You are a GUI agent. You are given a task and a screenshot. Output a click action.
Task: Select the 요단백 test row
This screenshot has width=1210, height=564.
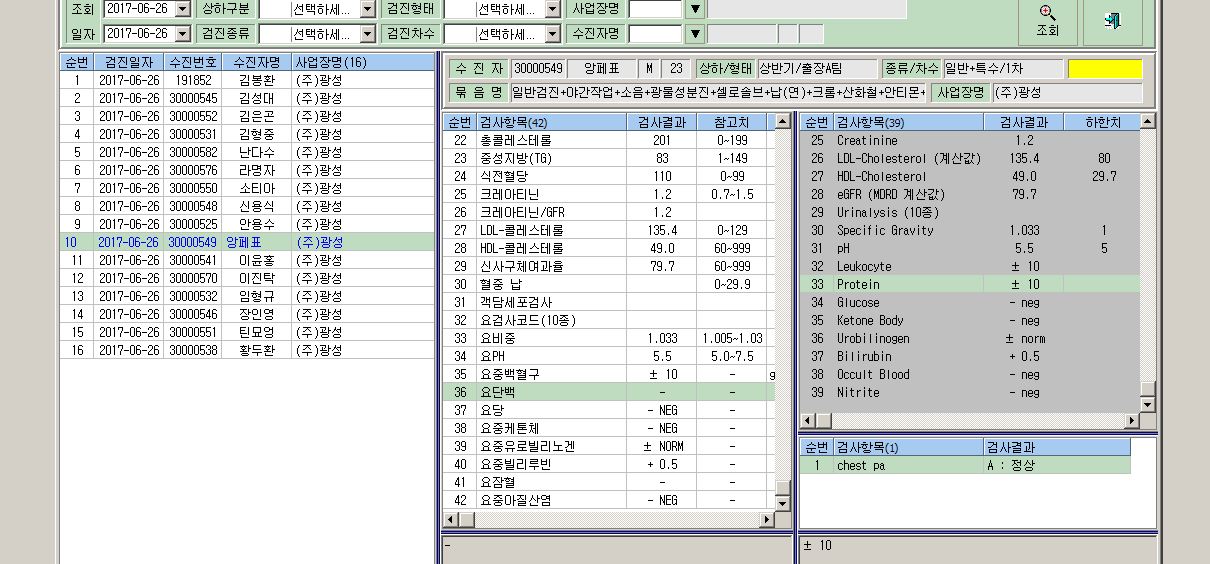(610, 392)
